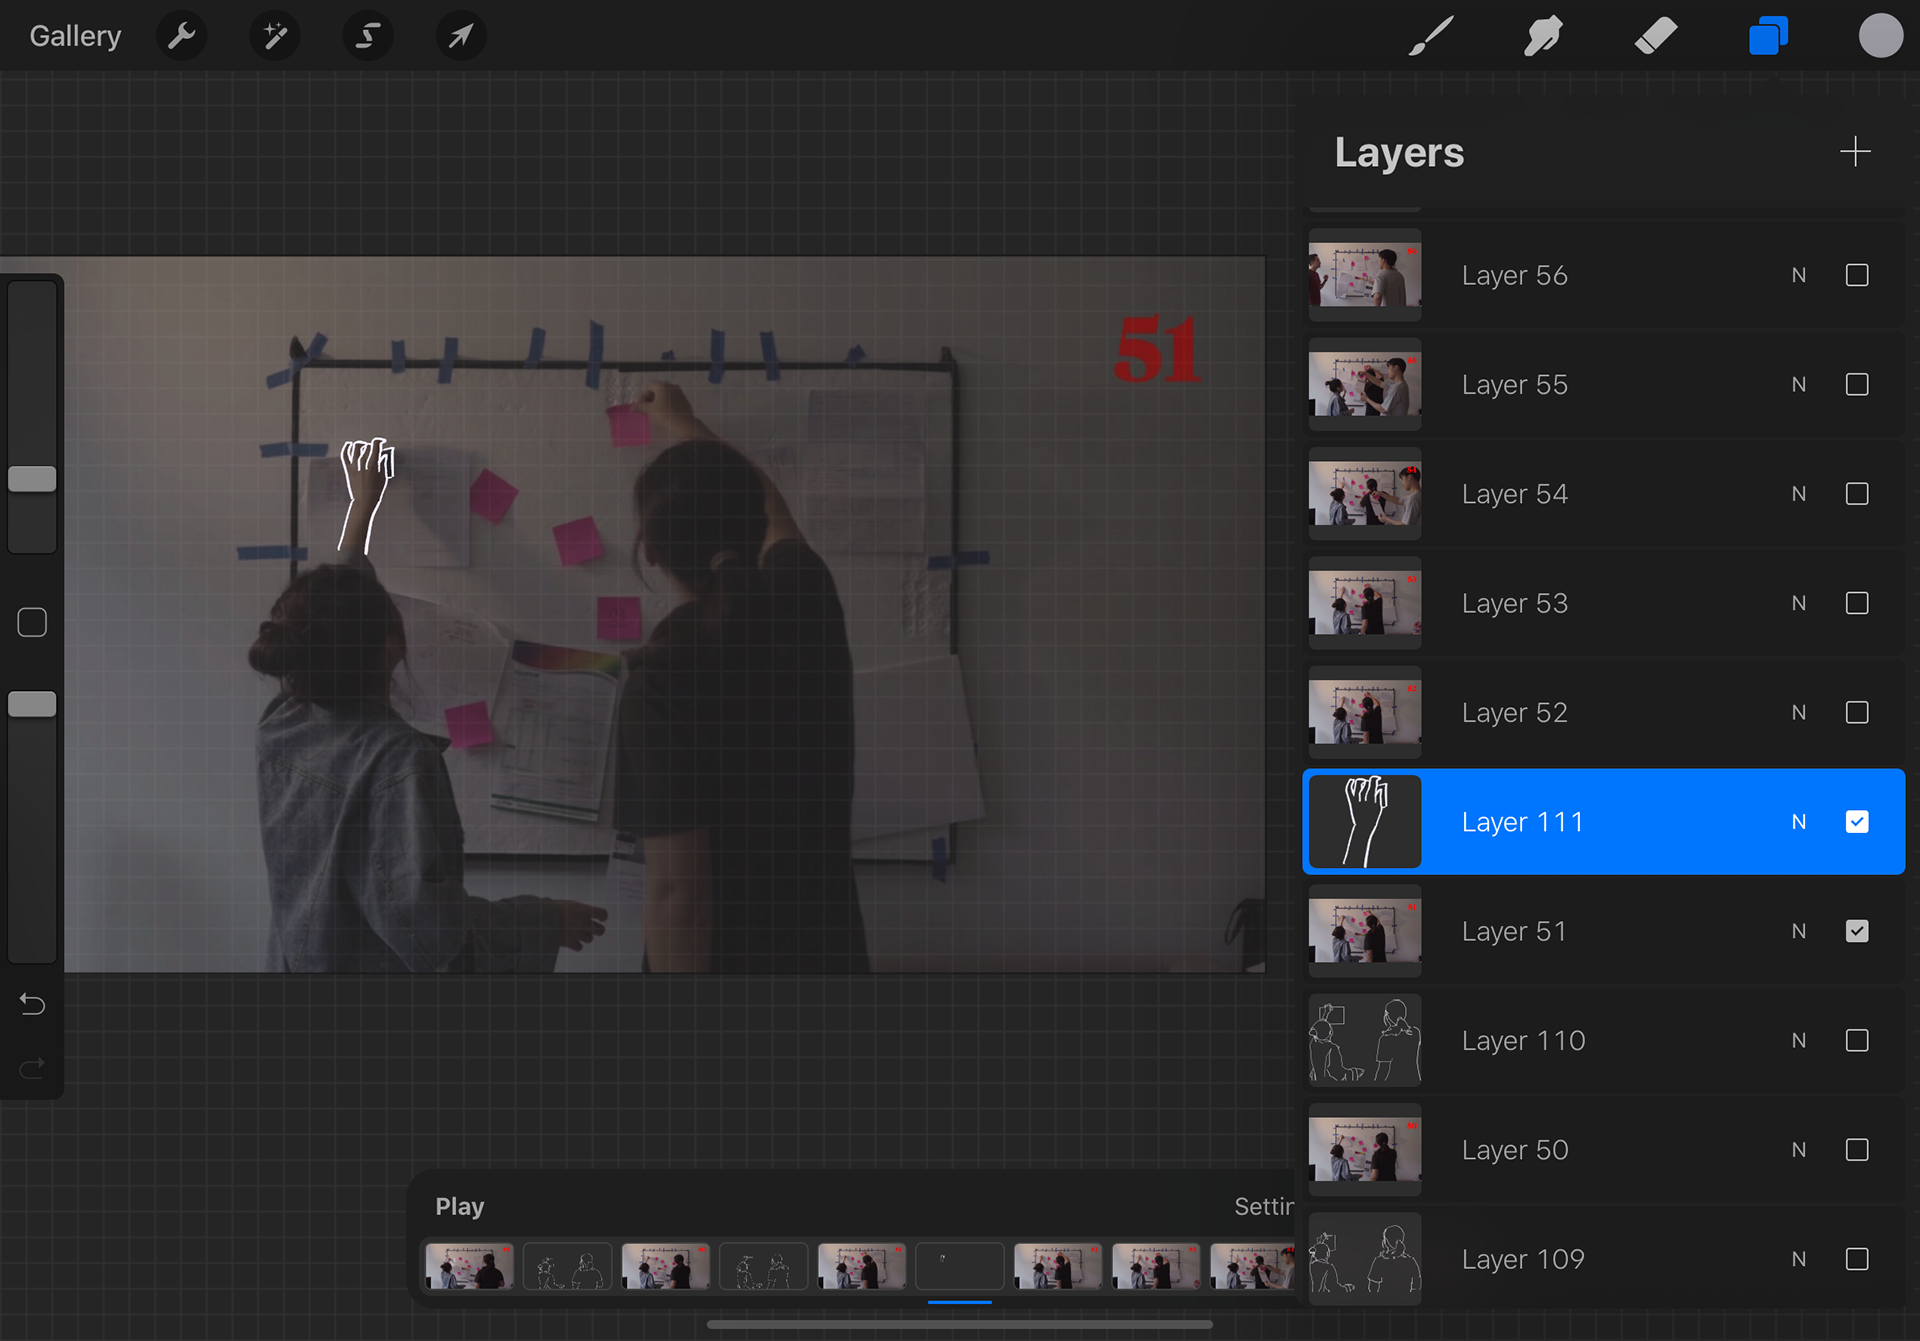Viewport: 1920px width, 1341px height.
Task: Select the Smudge finger tool
Action: (1543, 36)
